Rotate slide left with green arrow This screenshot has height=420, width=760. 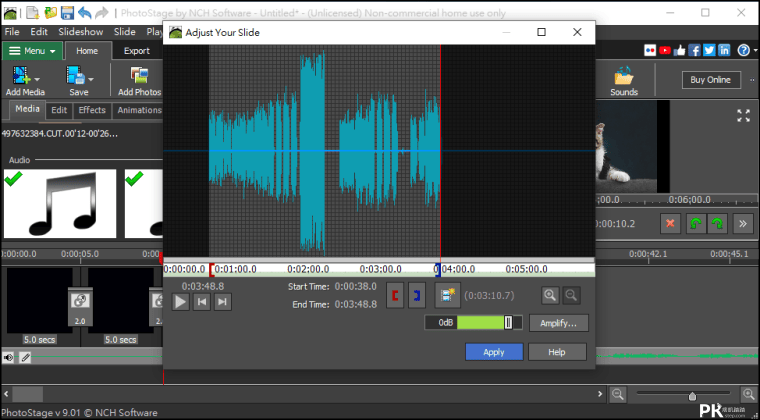(696, 224)
